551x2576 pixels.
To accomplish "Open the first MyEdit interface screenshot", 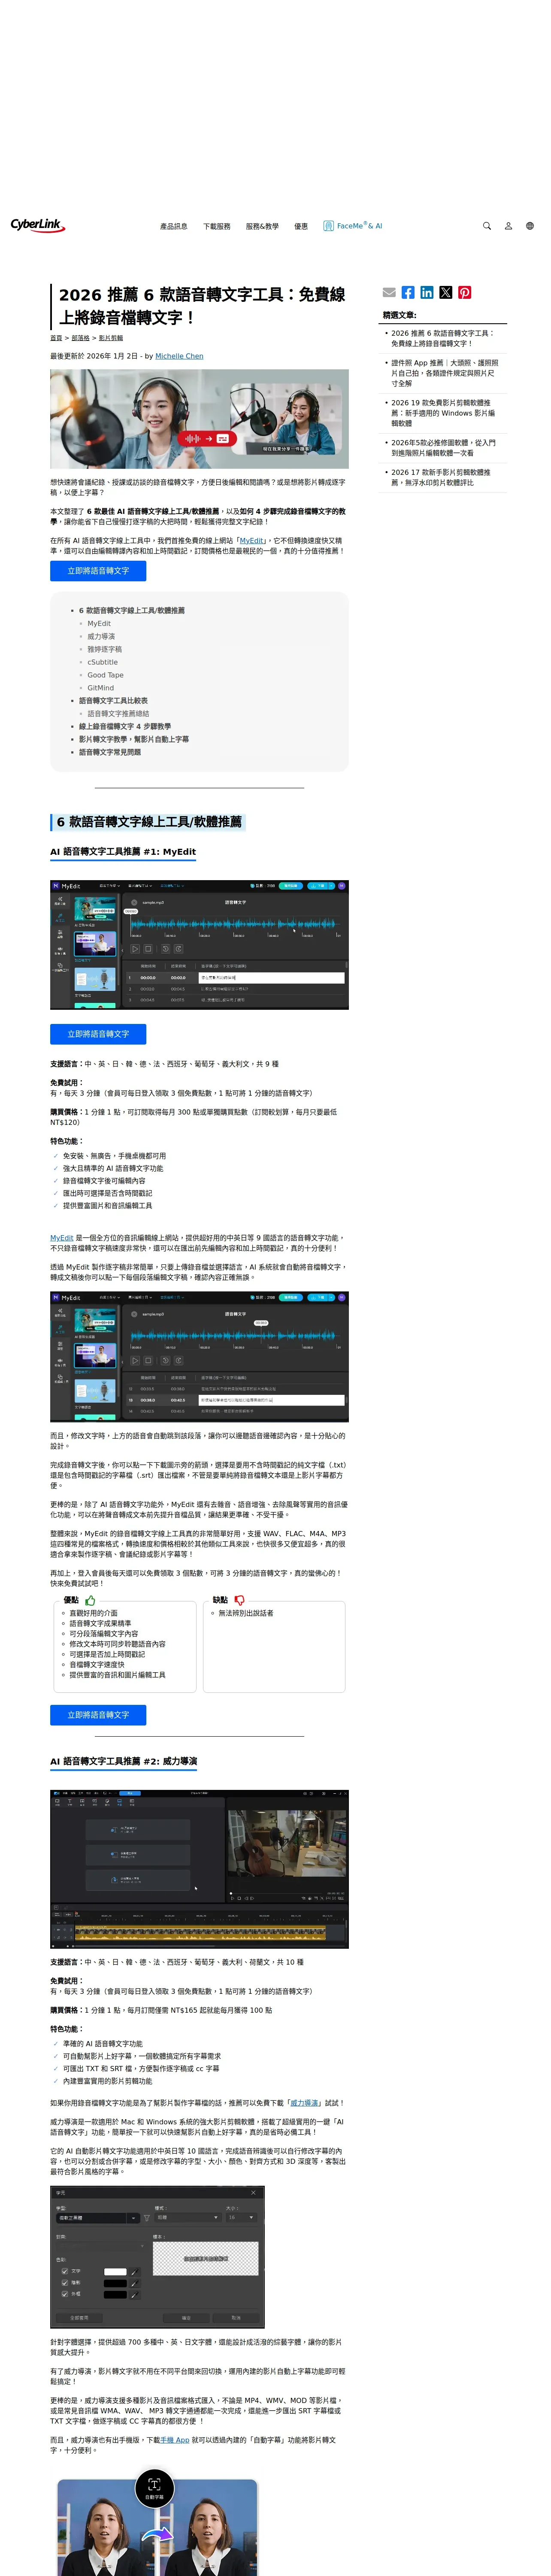I will [x=199, y=945].
